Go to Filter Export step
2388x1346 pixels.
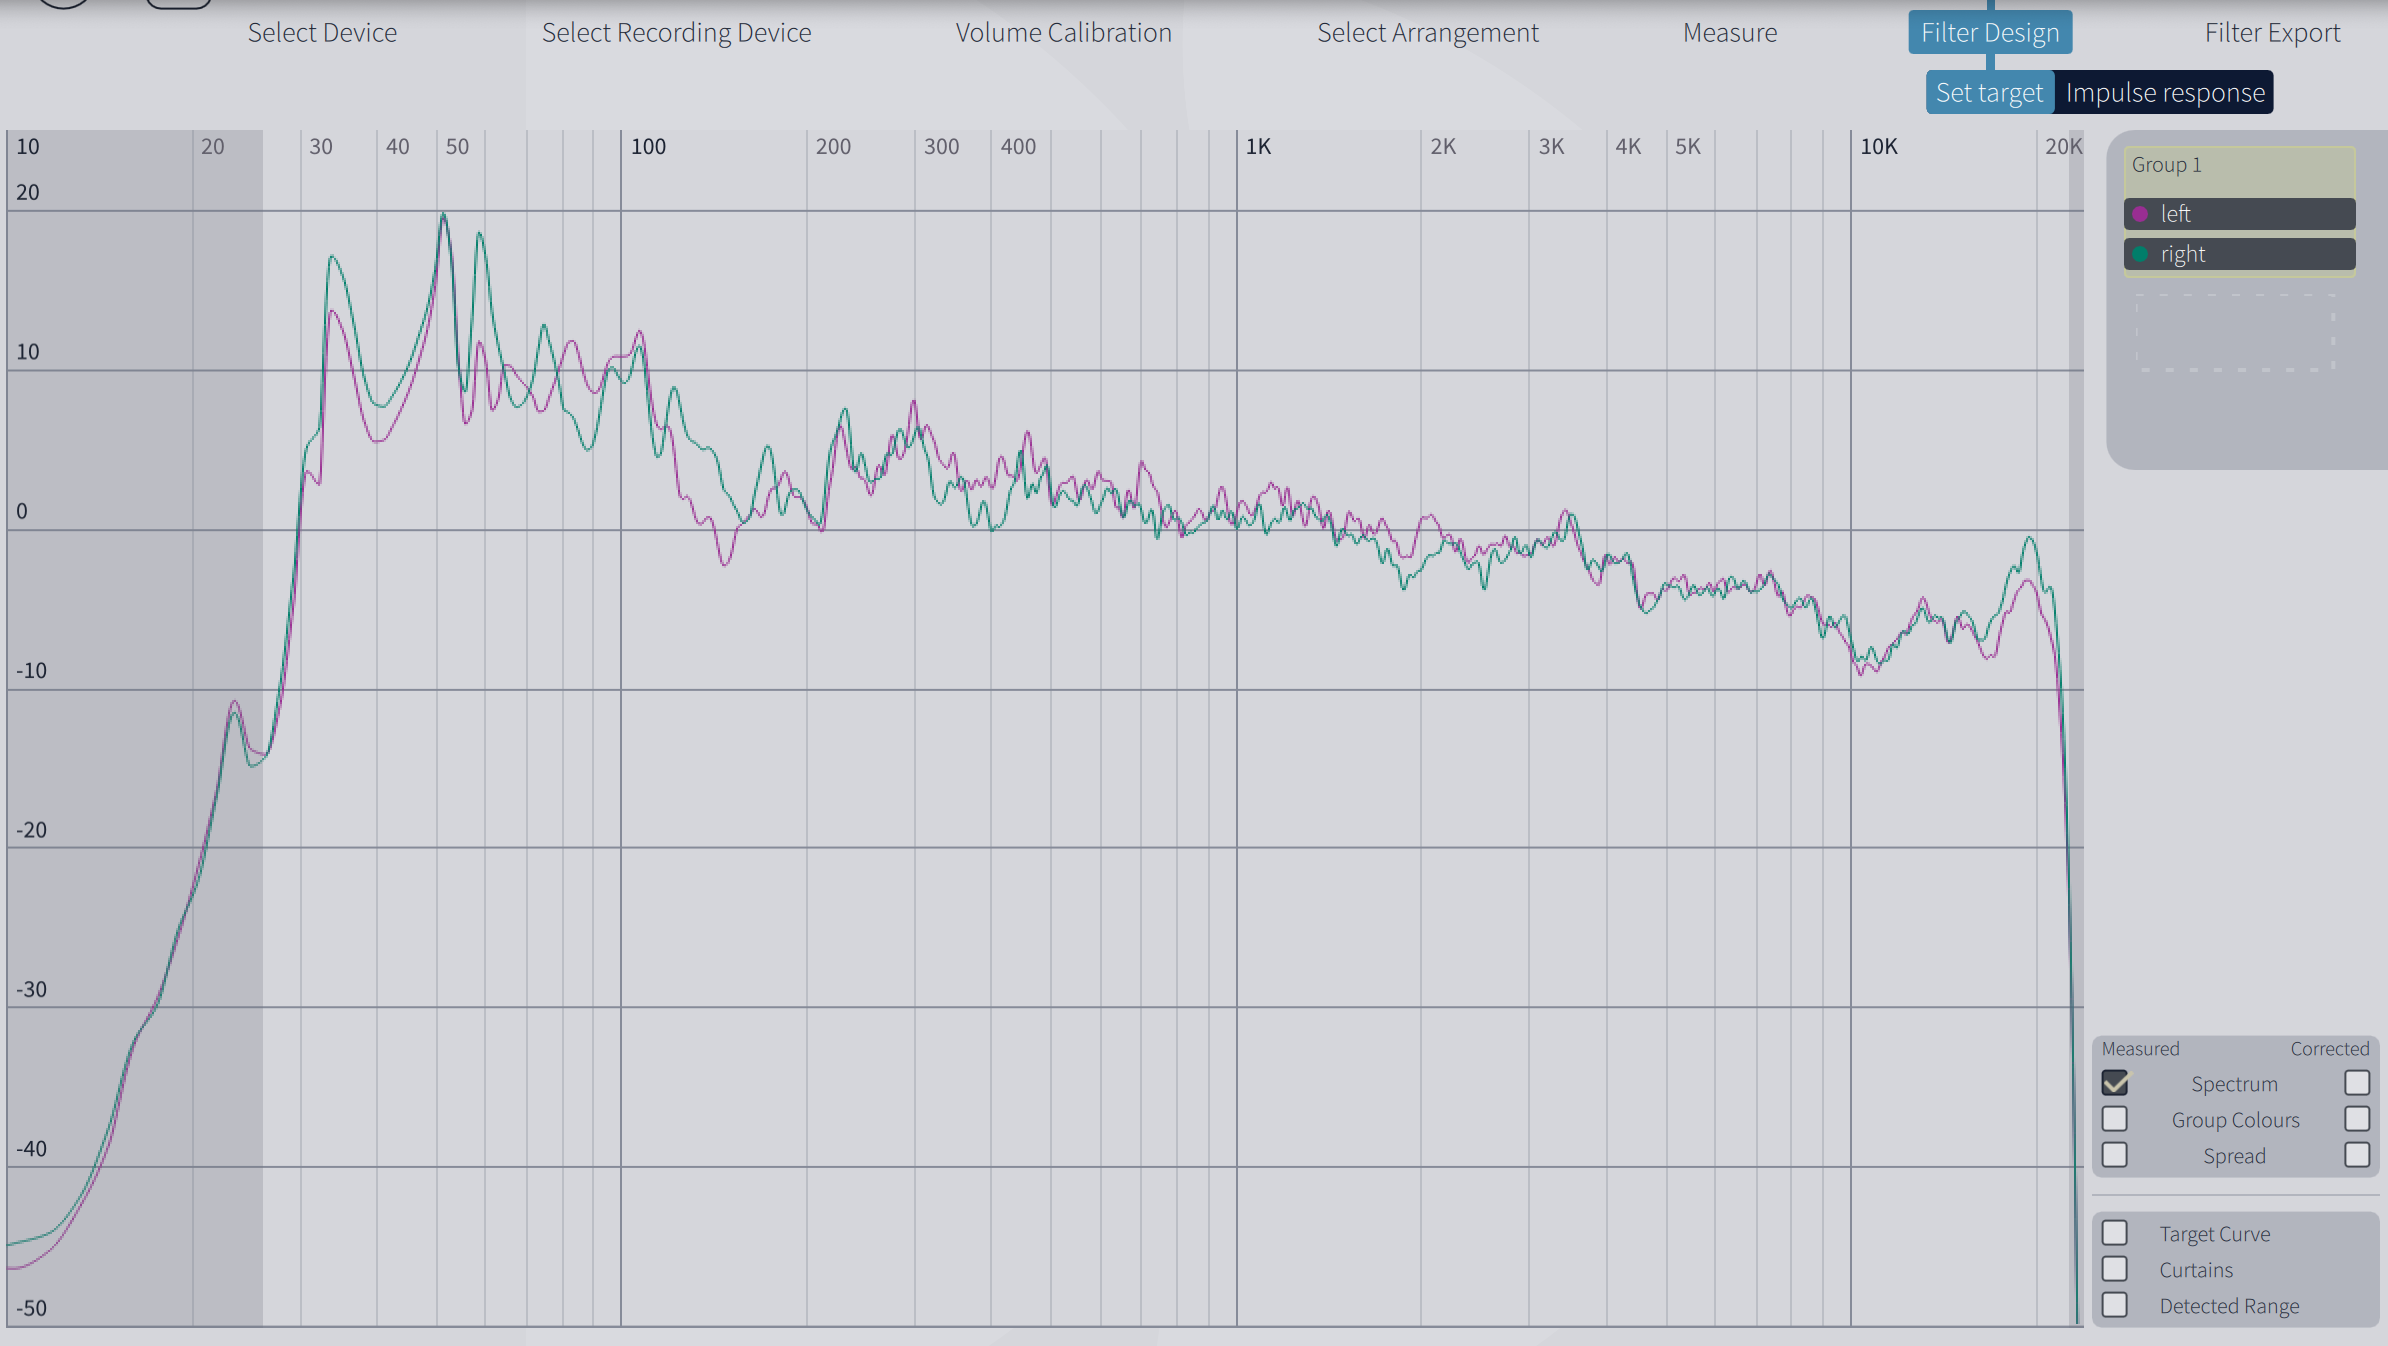(x=2272, y=33)
